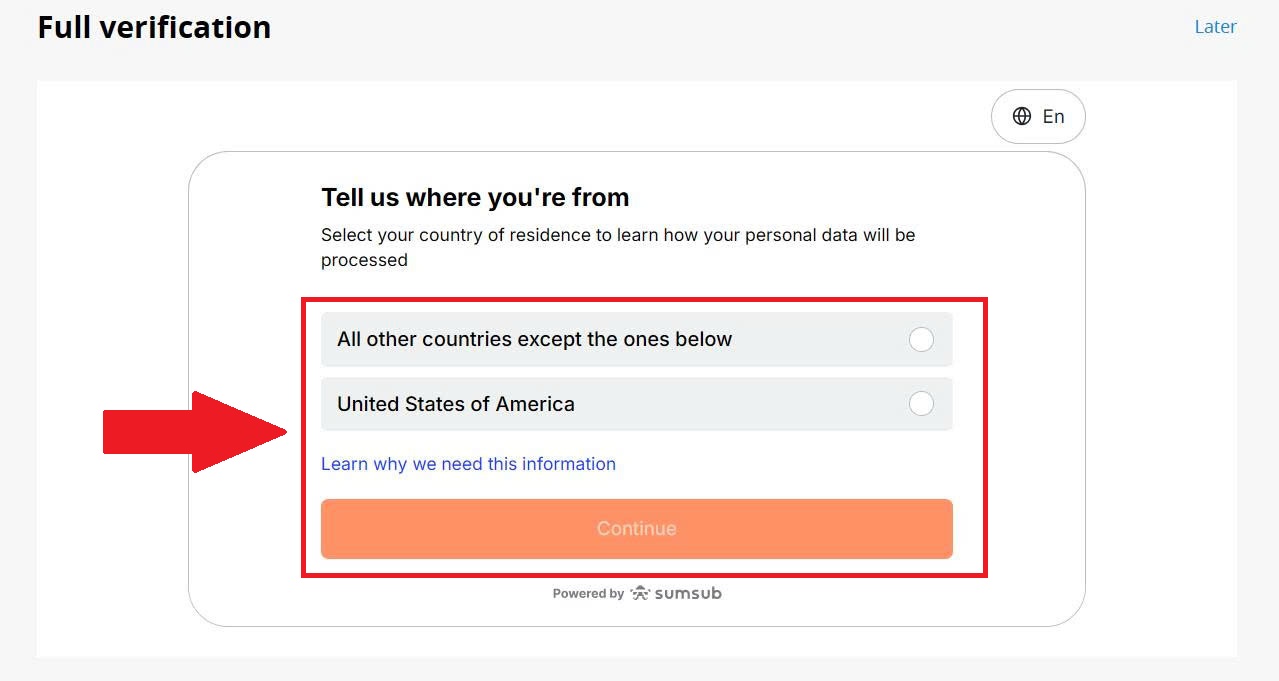Choose the United States option row

click(x=636, y=404)
